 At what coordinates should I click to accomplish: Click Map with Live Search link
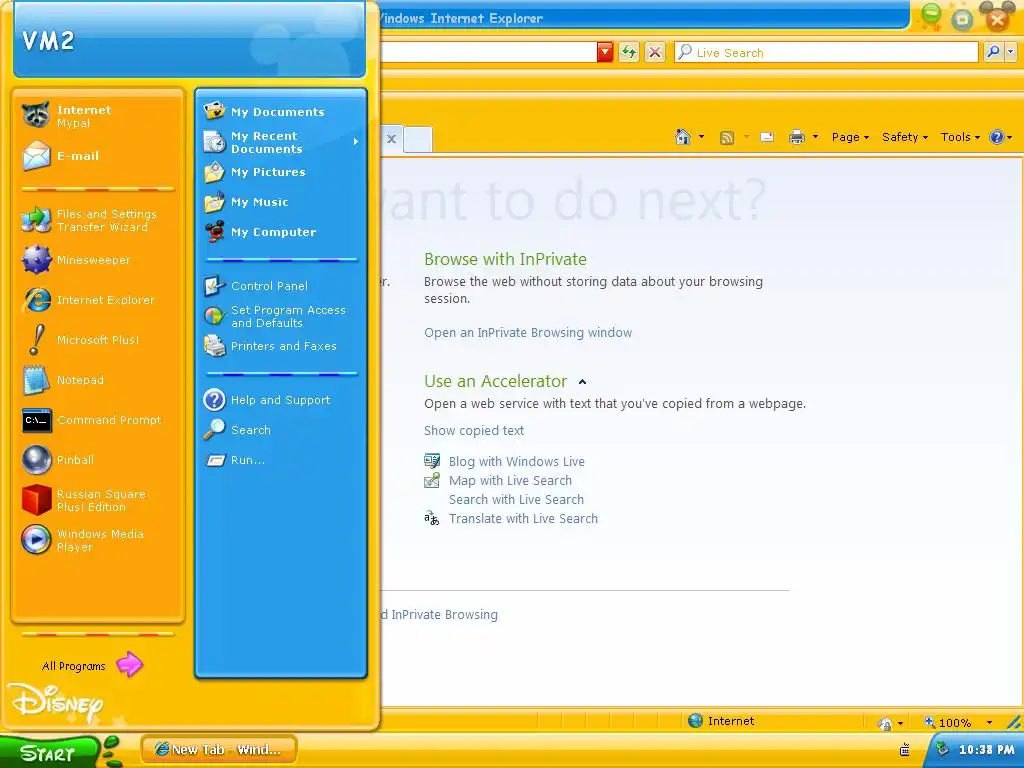click(x=510, y=481)
